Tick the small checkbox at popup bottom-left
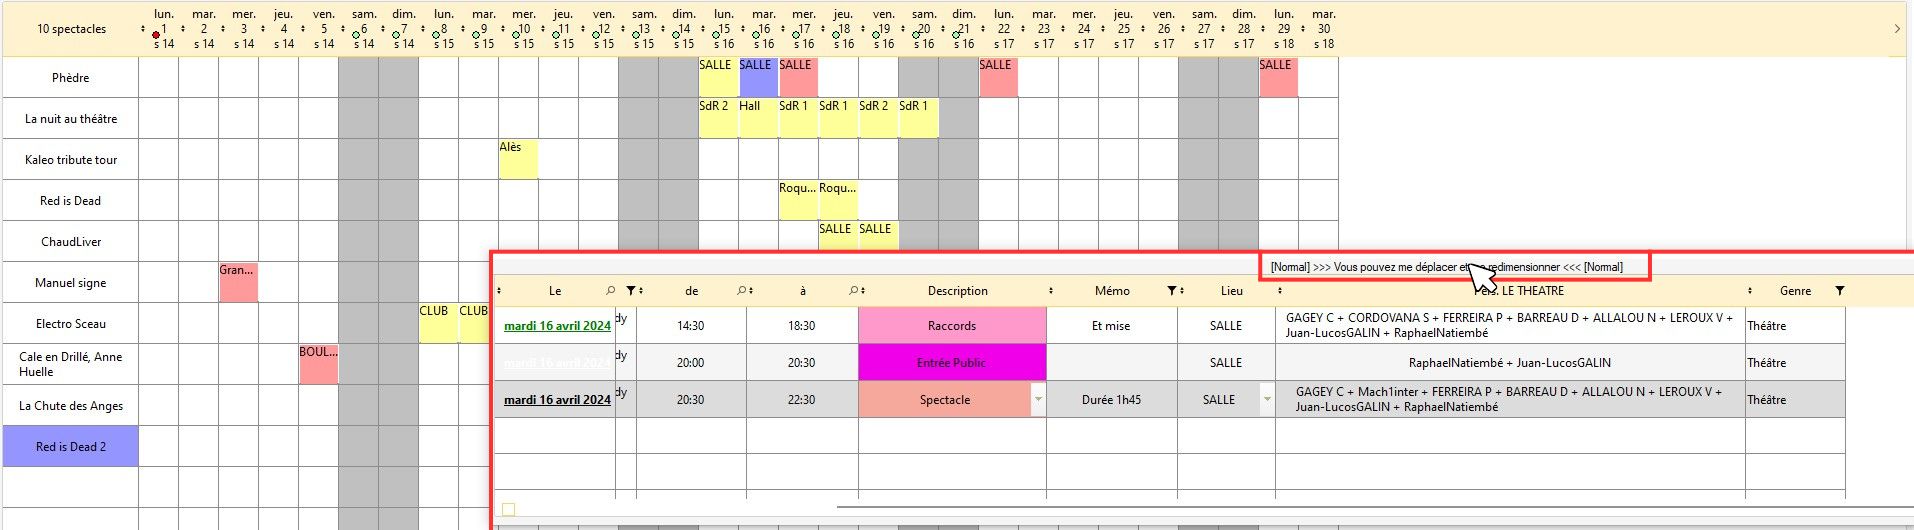The width and height of the screenshot is (1914, 530). tap(508, 510)
